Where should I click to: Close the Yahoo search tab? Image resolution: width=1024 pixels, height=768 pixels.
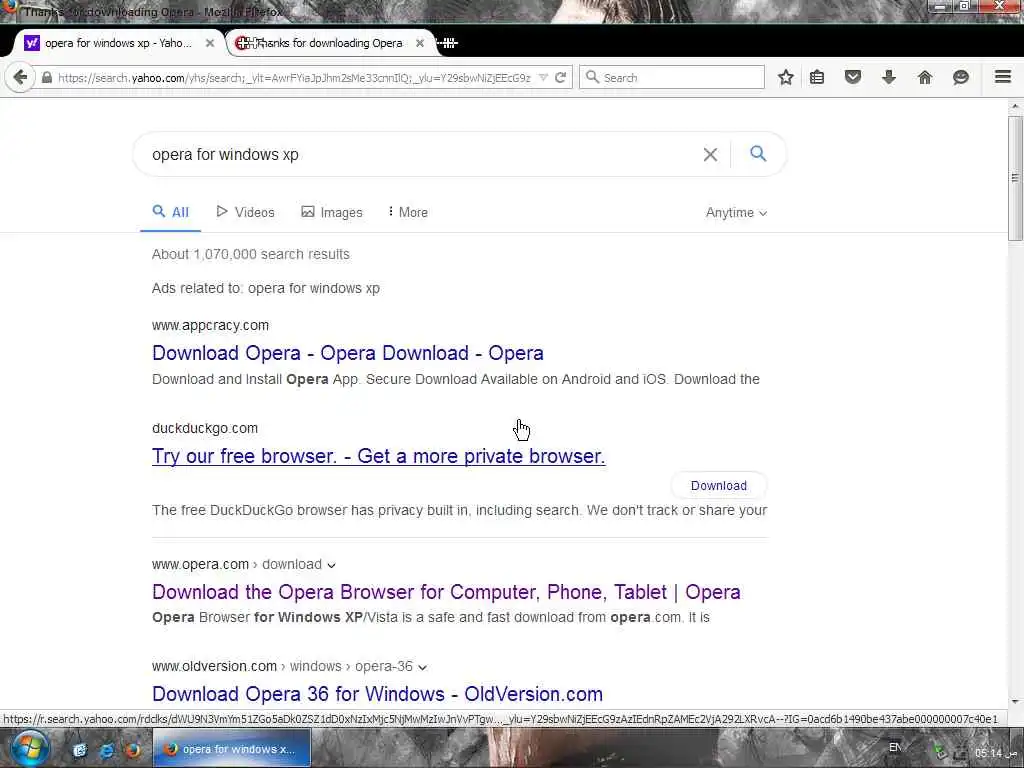point(210,43)
